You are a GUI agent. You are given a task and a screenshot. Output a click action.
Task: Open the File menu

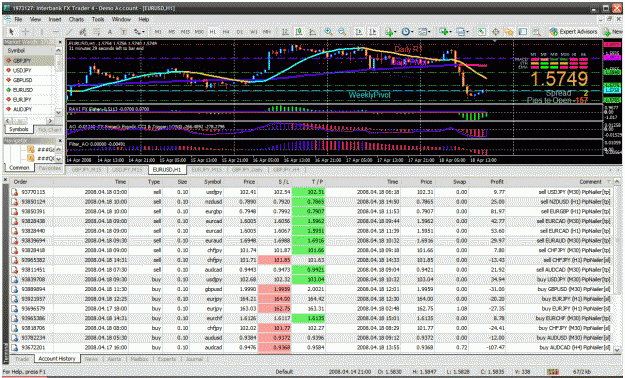[x=18, y=19]
